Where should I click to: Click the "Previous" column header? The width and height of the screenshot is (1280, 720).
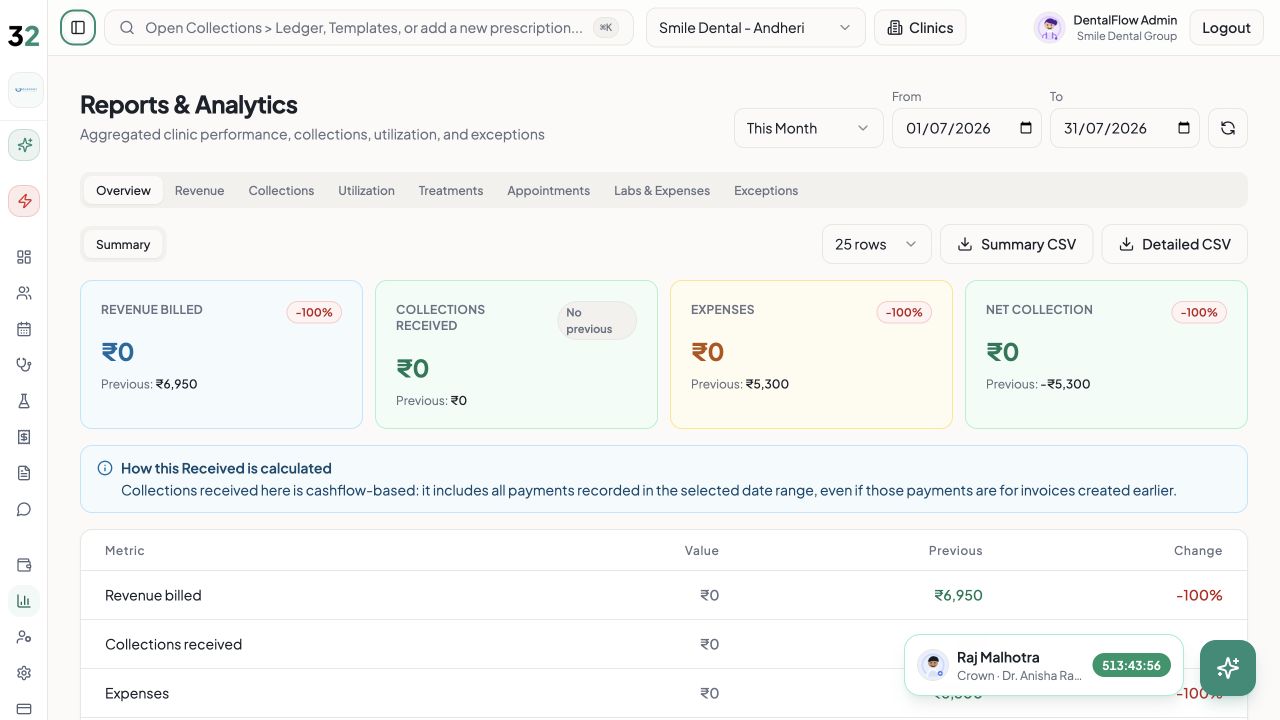955,550
